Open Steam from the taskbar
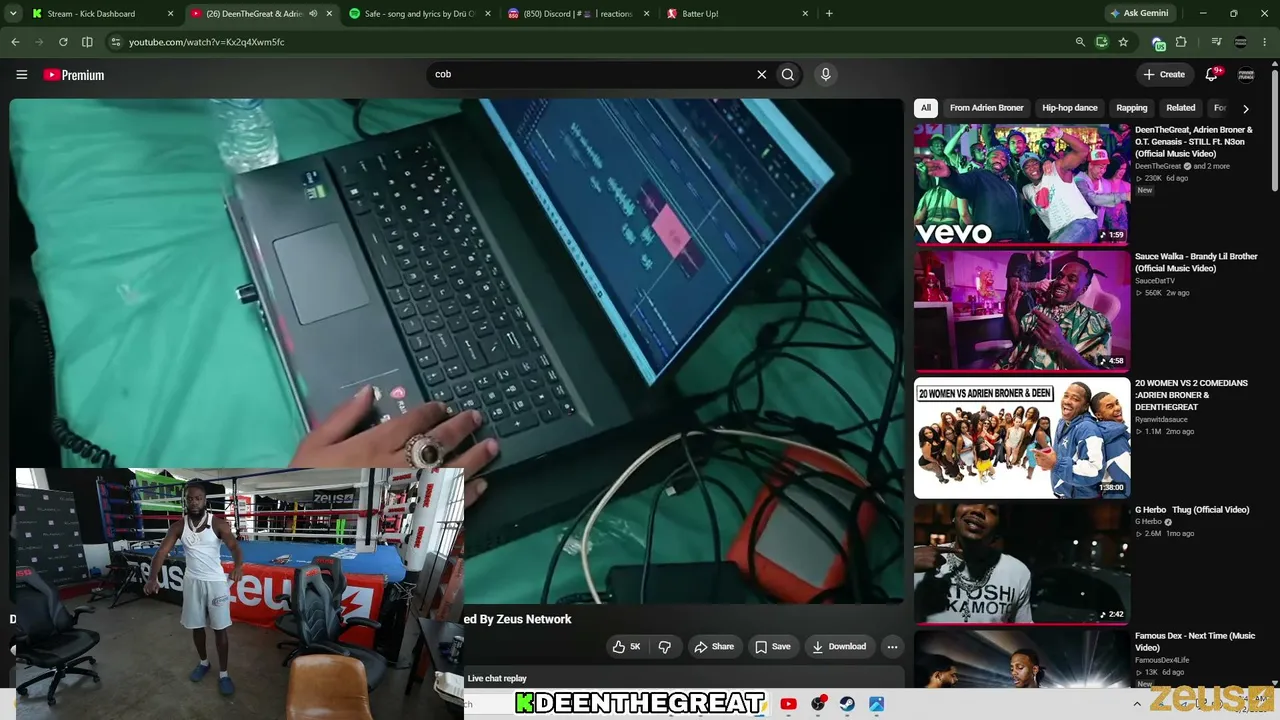Viewport: 1280px width, 720px height. pos(847,704)
